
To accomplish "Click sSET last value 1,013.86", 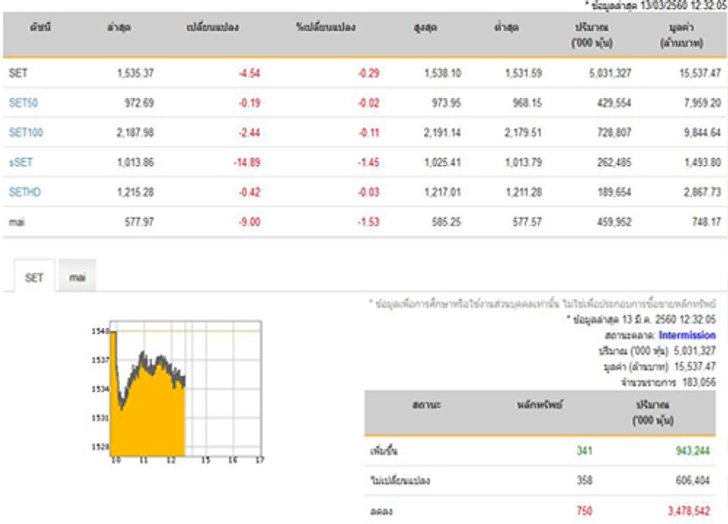I will [135, 162].
